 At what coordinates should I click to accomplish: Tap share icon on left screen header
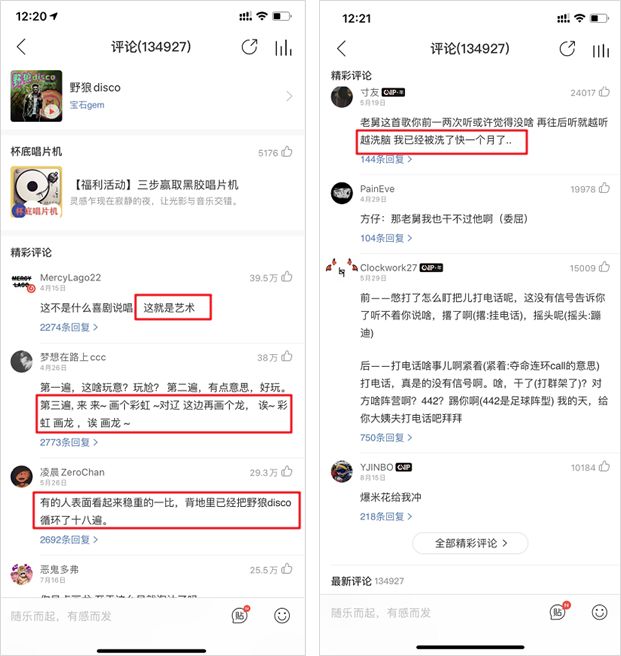pos(249,47)
